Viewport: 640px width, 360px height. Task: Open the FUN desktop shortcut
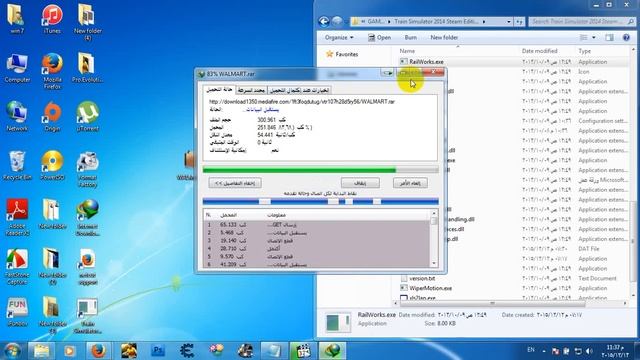[x=17, y=312]
